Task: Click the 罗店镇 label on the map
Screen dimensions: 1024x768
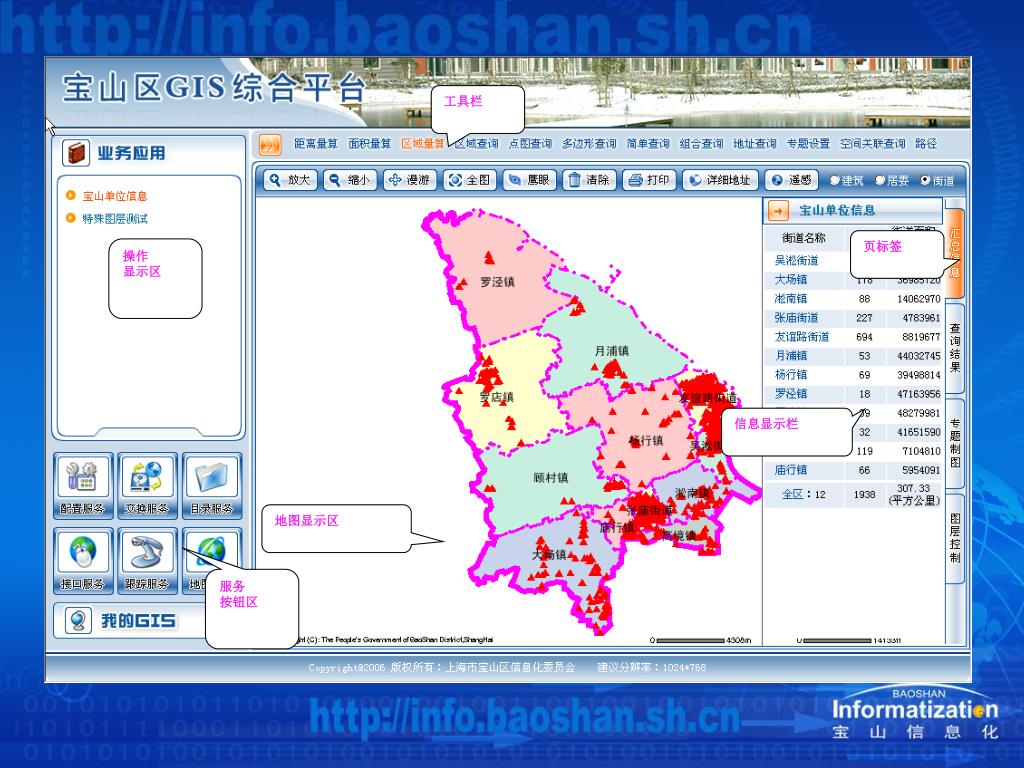Action: pos(496,397)
